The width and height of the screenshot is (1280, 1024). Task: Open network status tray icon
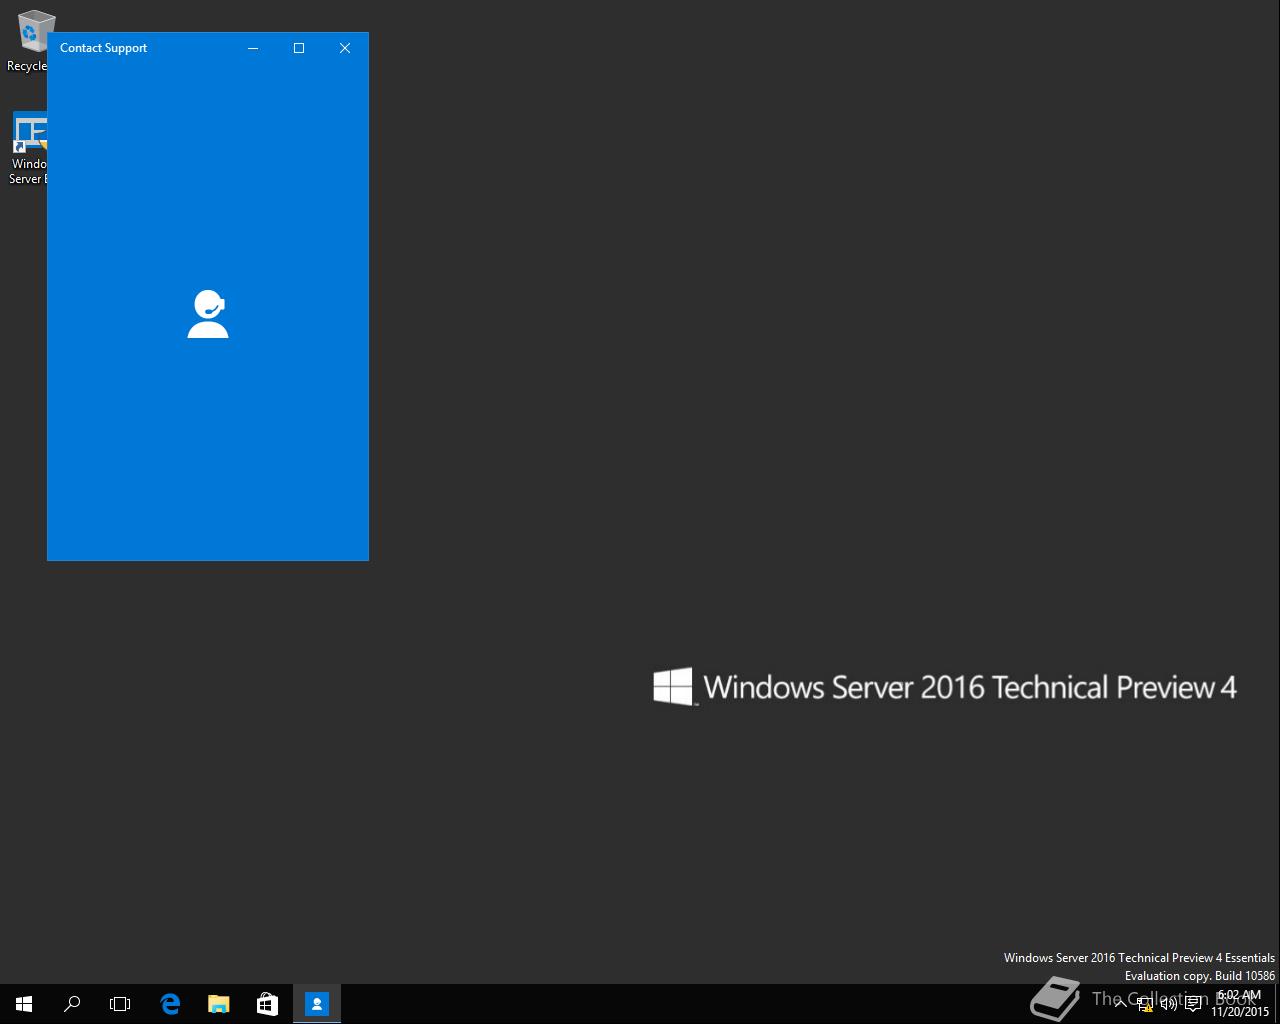tap(1145, 1004)
